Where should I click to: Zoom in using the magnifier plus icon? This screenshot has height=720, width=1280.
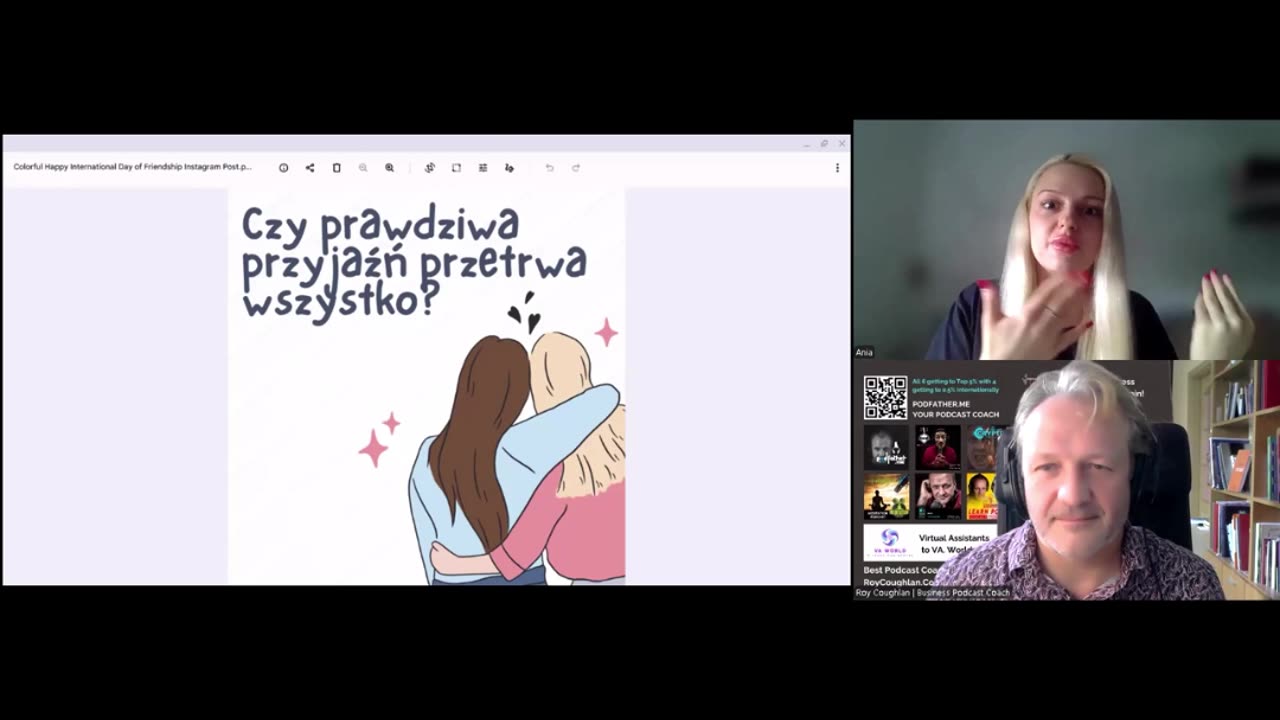point(389,168)
